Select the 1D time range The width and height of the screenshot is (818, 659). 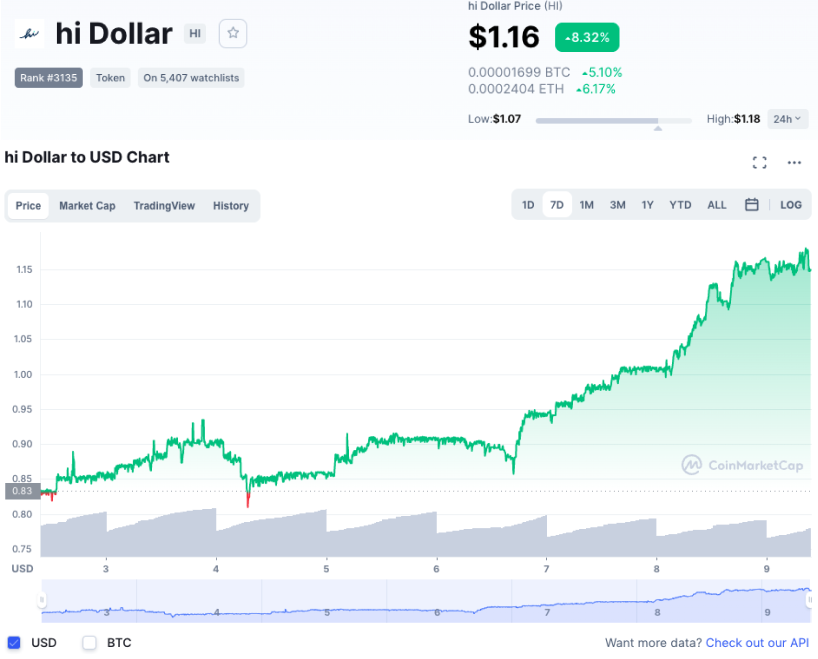tap(528, 205)
